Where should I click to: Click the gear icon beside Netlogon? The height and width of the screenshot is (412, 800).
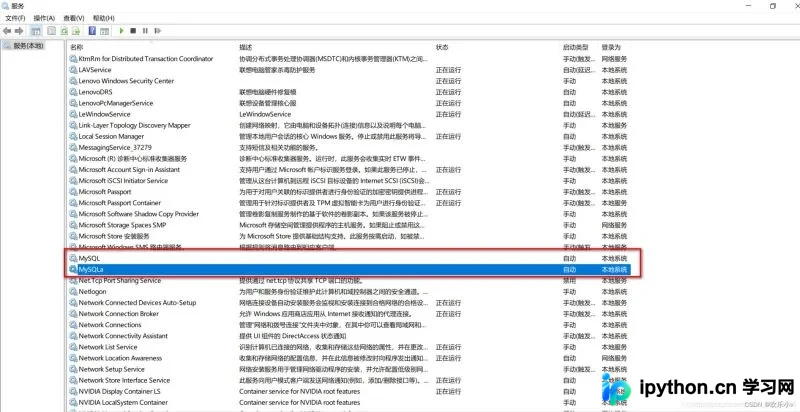73,292
